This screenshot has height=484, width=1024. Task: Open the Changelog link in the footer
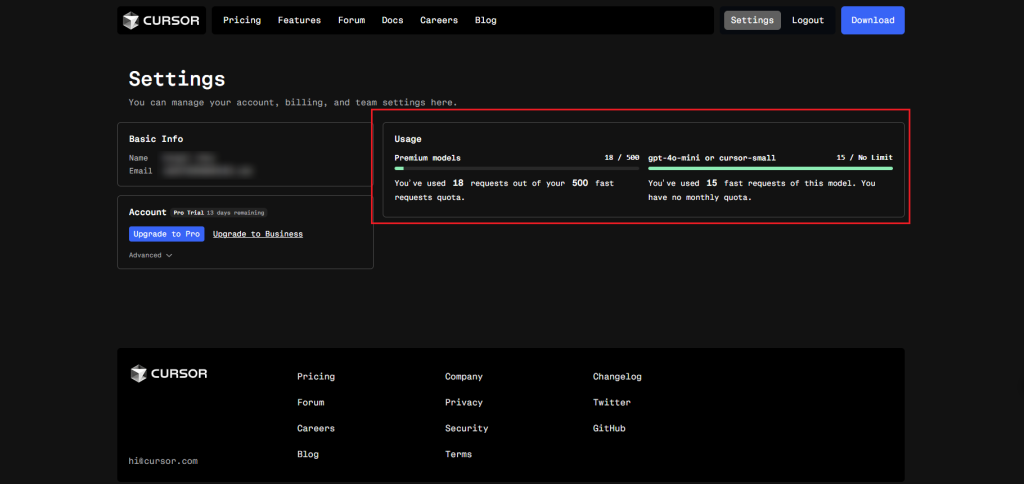[x=617, y=377]
